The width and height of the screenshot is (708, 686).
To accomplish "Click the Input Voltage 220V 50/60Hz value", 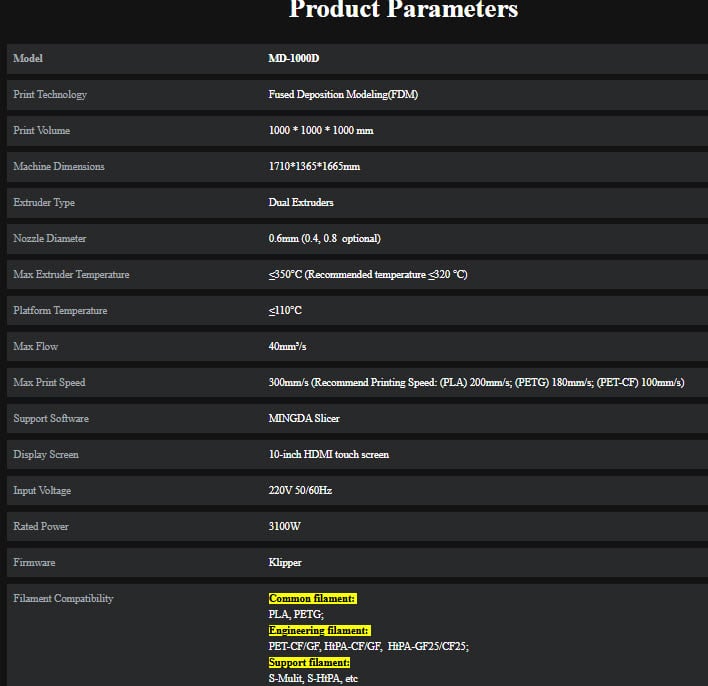I will pos(302,491).
